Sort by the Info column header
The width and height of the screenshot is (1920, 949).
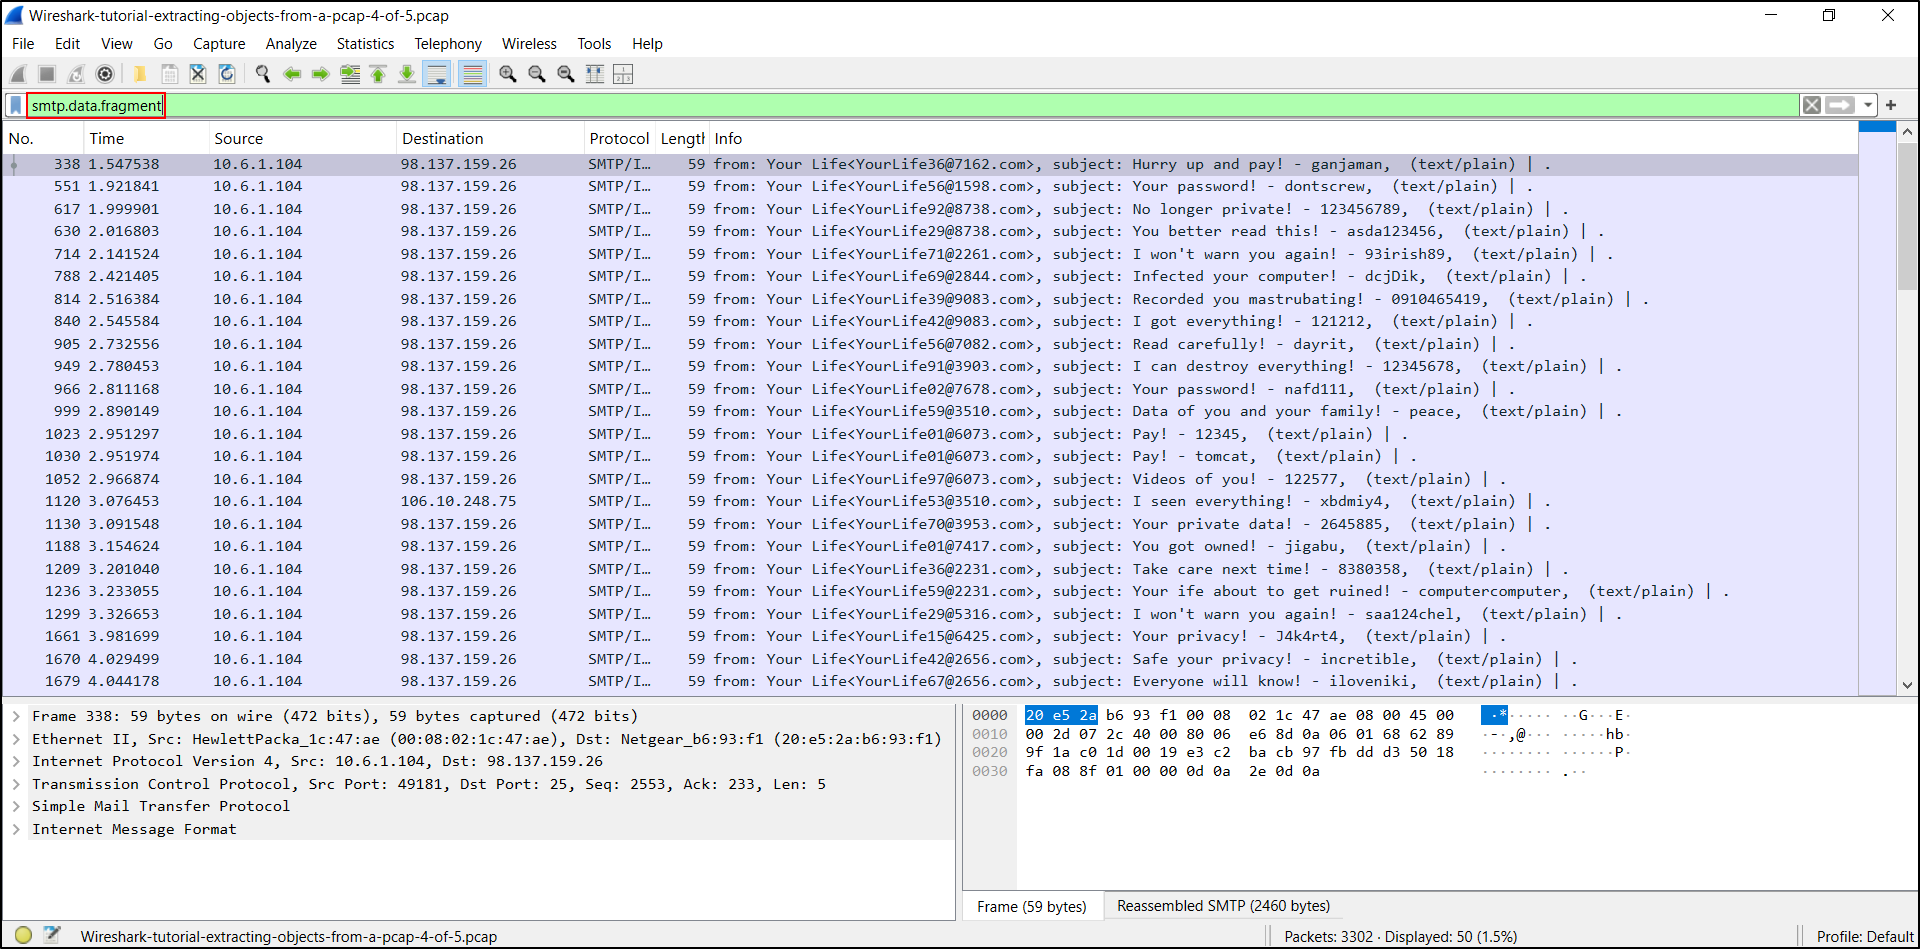(1283, 139)
